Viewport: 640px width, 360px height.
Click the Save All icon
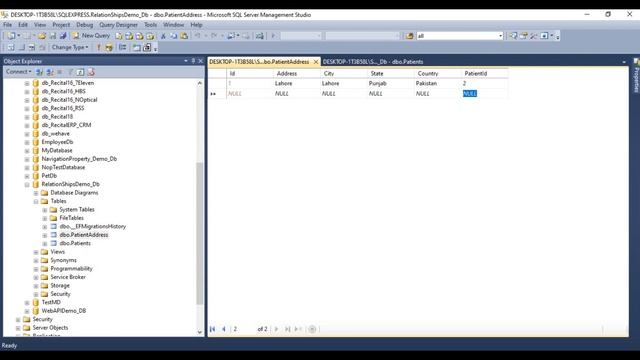63,36
